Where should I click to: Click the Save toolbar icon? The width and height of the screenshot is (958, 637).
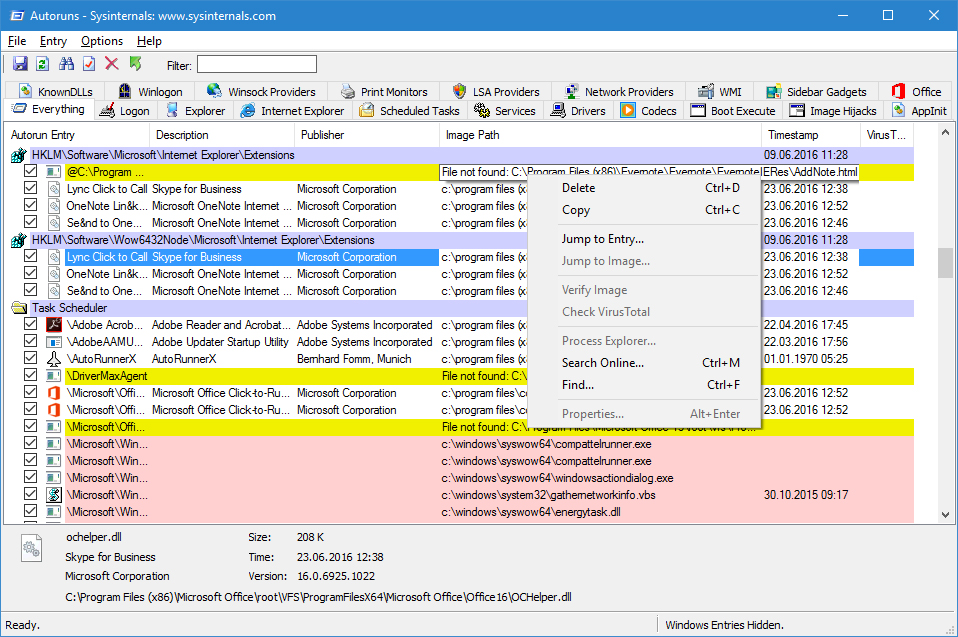[x=20, y=64]
